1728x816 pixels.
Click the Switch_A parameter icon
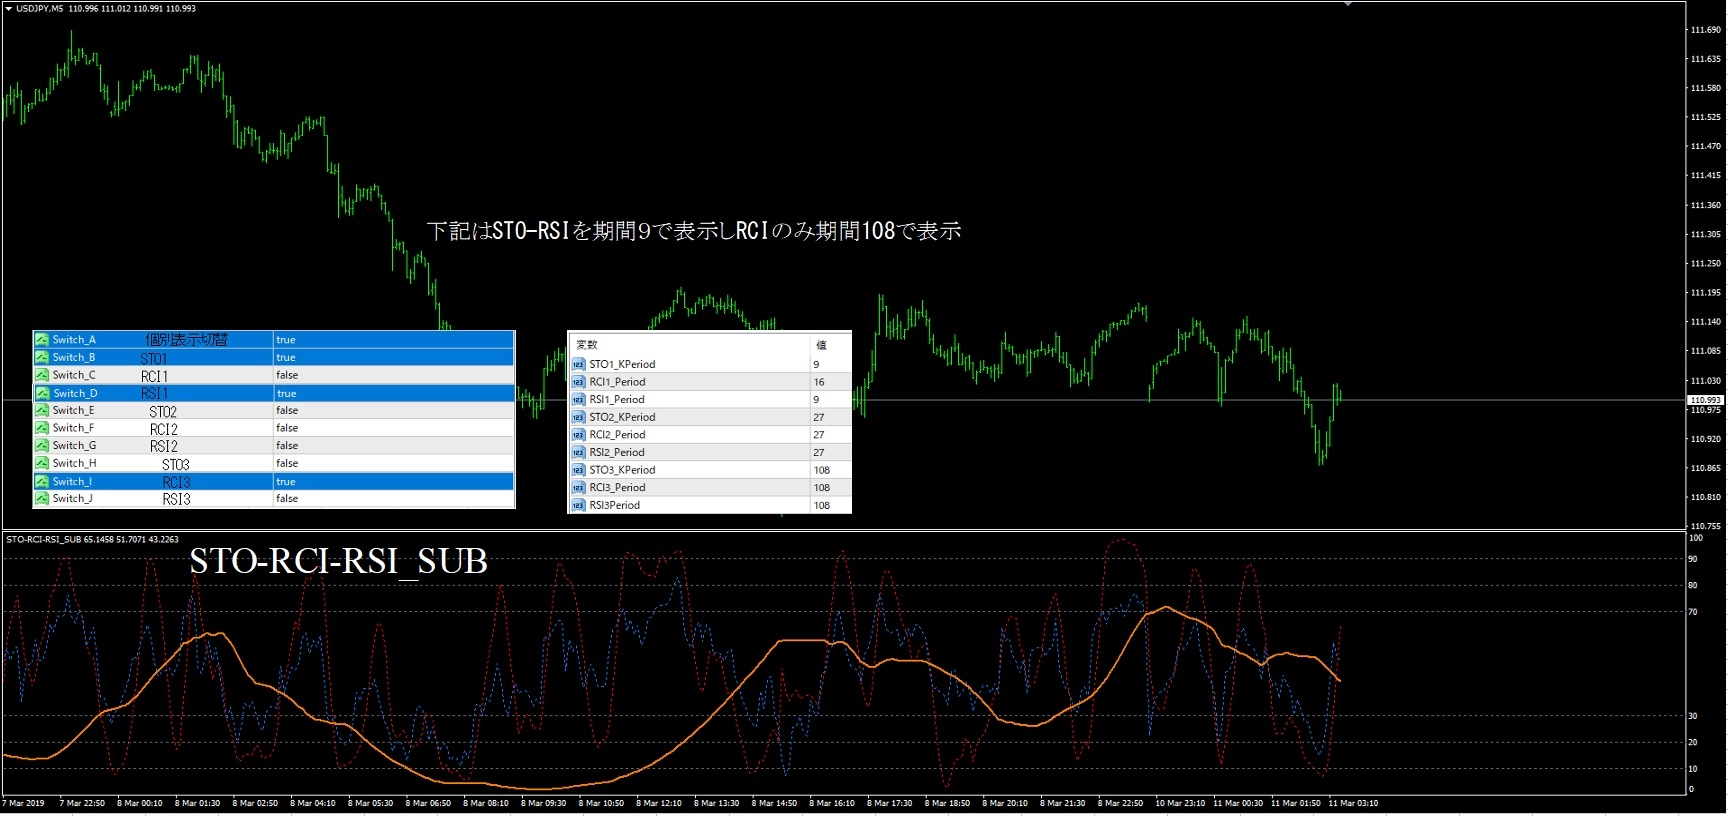[x=42, y=340]
